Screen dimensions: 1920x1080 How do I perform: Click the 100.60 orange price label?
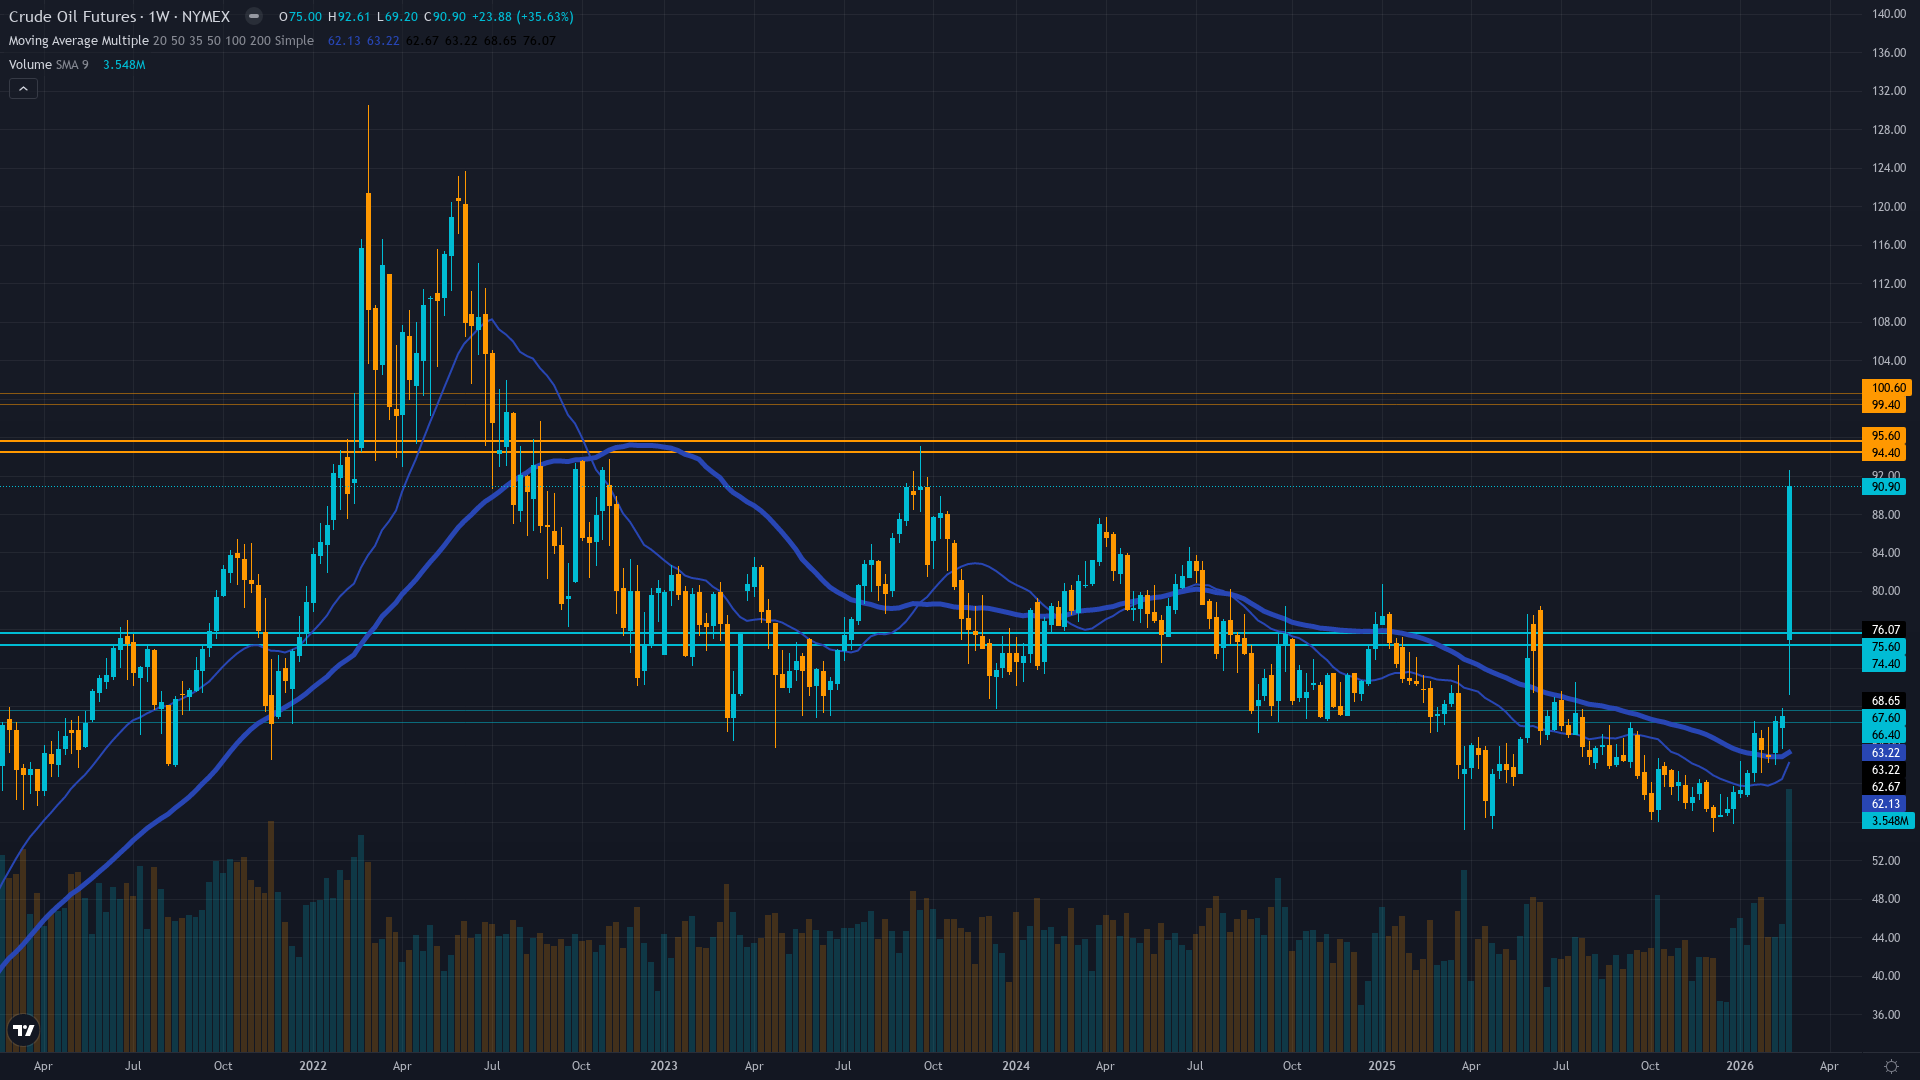[1888, 388]
